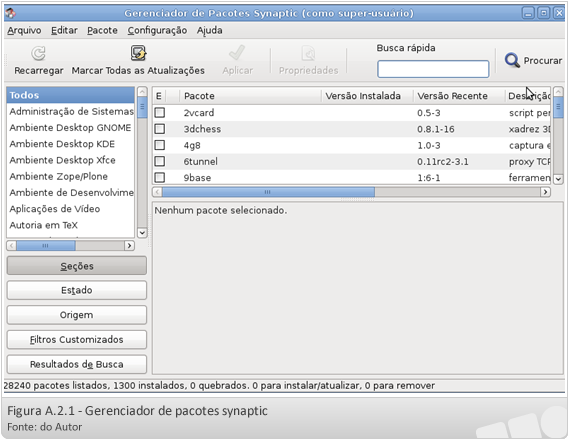Toggle the checkbox for package 2vcard
Viewport: 569px width, 440px height.
pyautogui.click(x=160, y=113)
